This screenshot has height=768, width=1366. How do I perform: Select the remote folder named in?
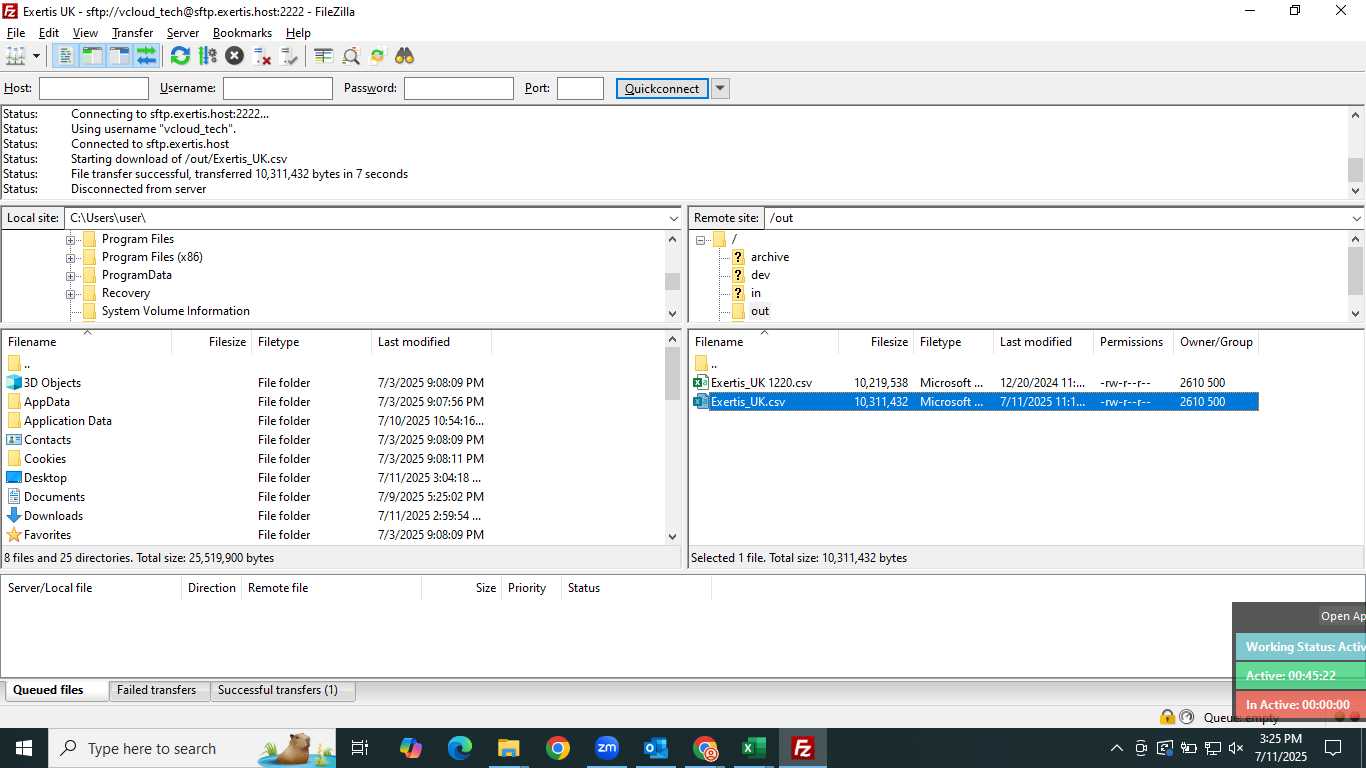(756, 293)
